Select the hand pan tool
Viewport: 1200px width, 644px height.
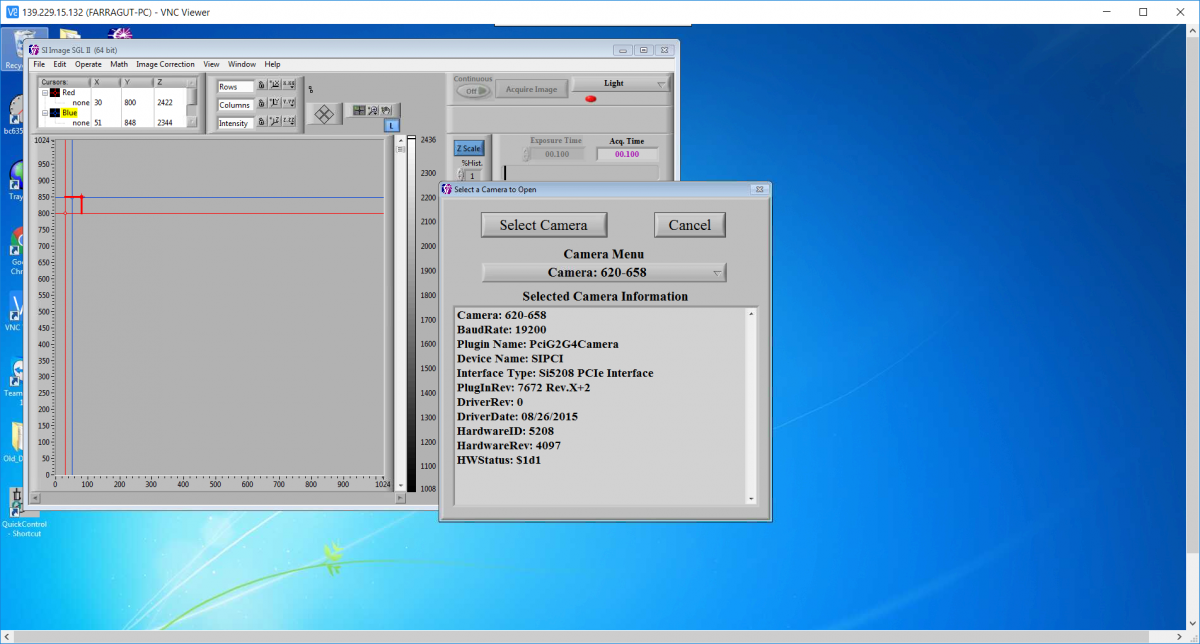coord(386,110)
